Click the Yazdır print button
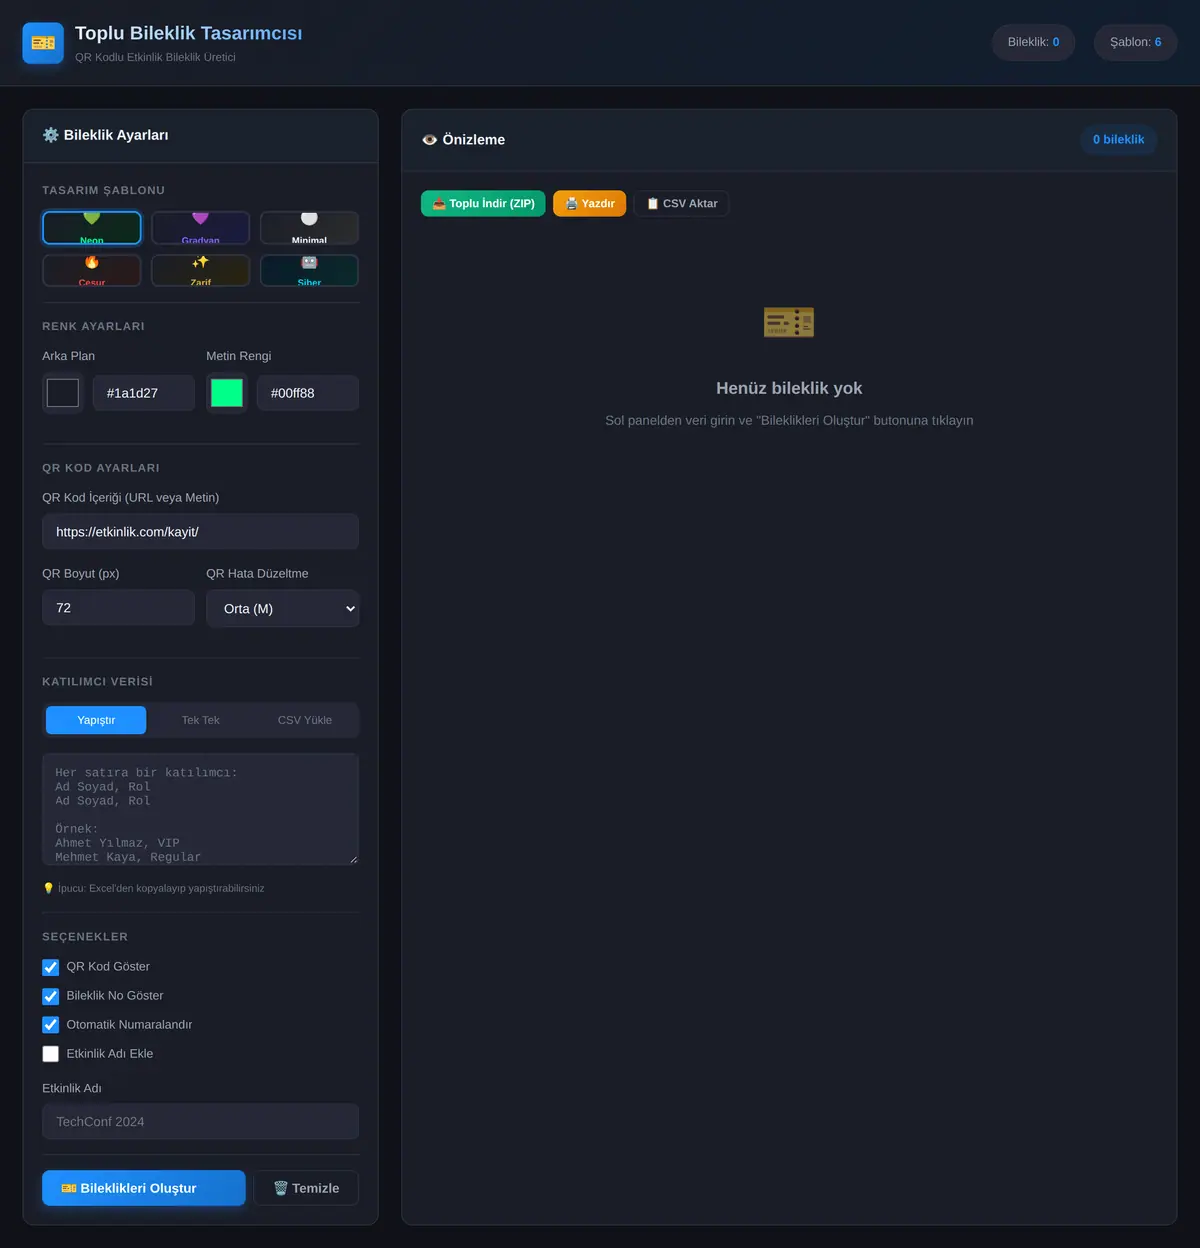The image size is (1200, 1248). (x=590, y=203)
